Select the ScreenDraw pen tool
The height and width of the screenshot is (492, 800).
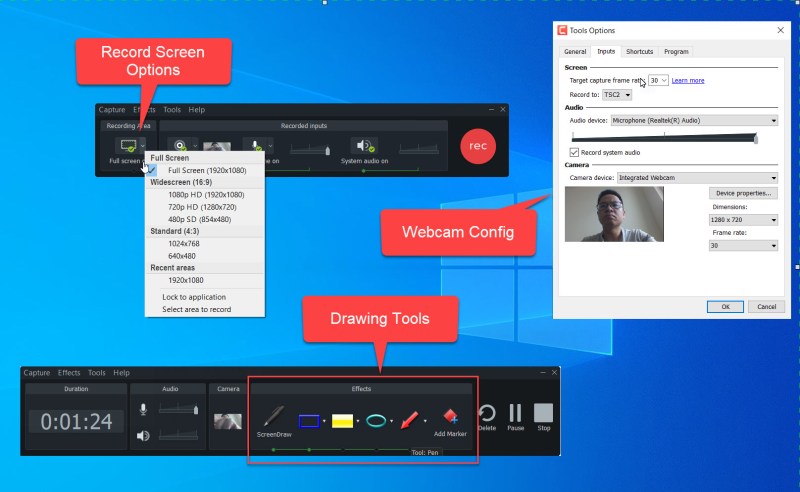point(274,420)
